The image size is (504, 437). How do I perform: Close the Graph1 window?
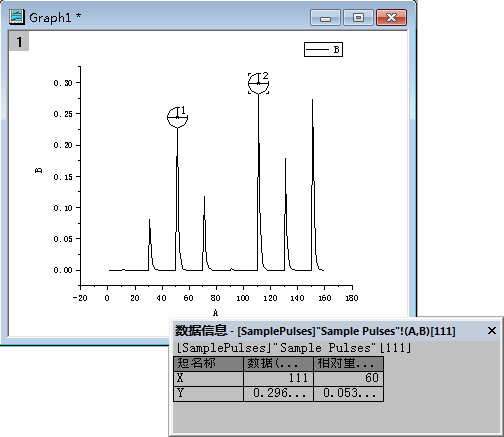tap(391, 17)
